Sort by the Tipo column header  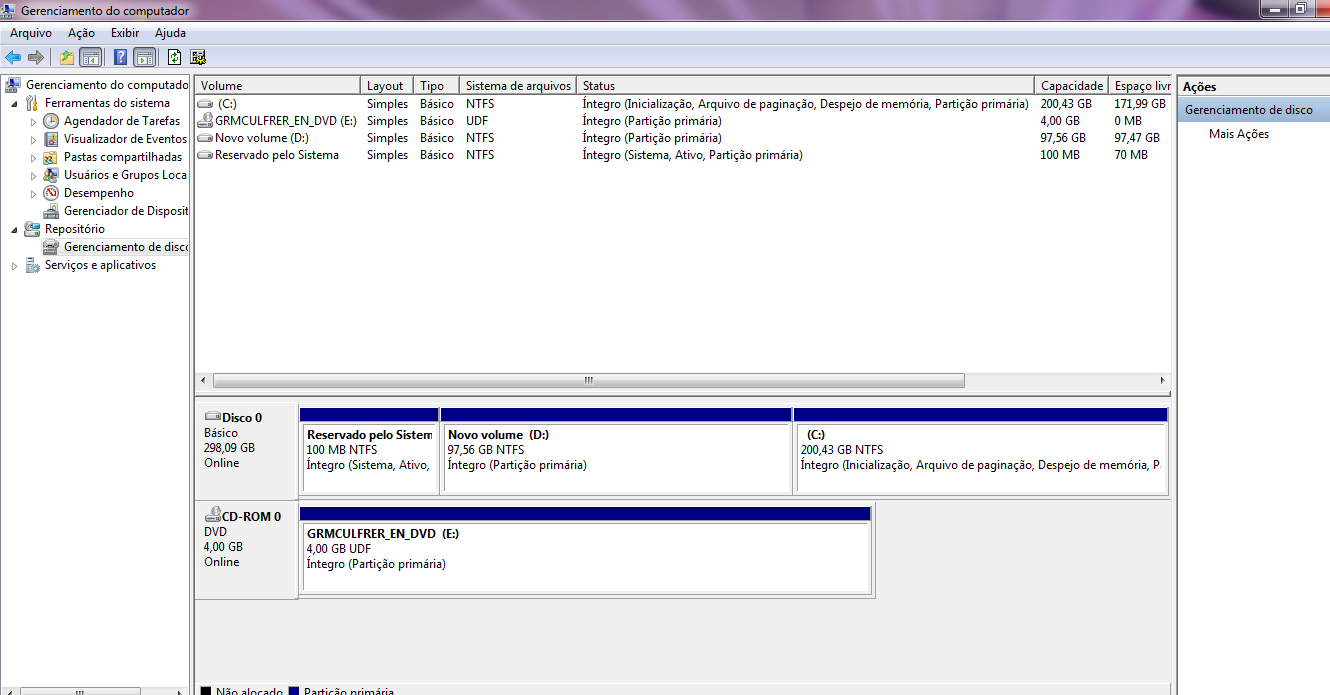click(x=437, y=86)
